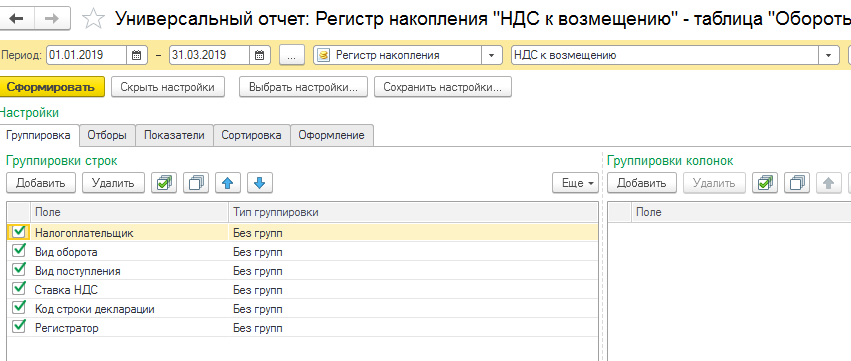Click the Поле header in column groupings

tap(741, 212)
